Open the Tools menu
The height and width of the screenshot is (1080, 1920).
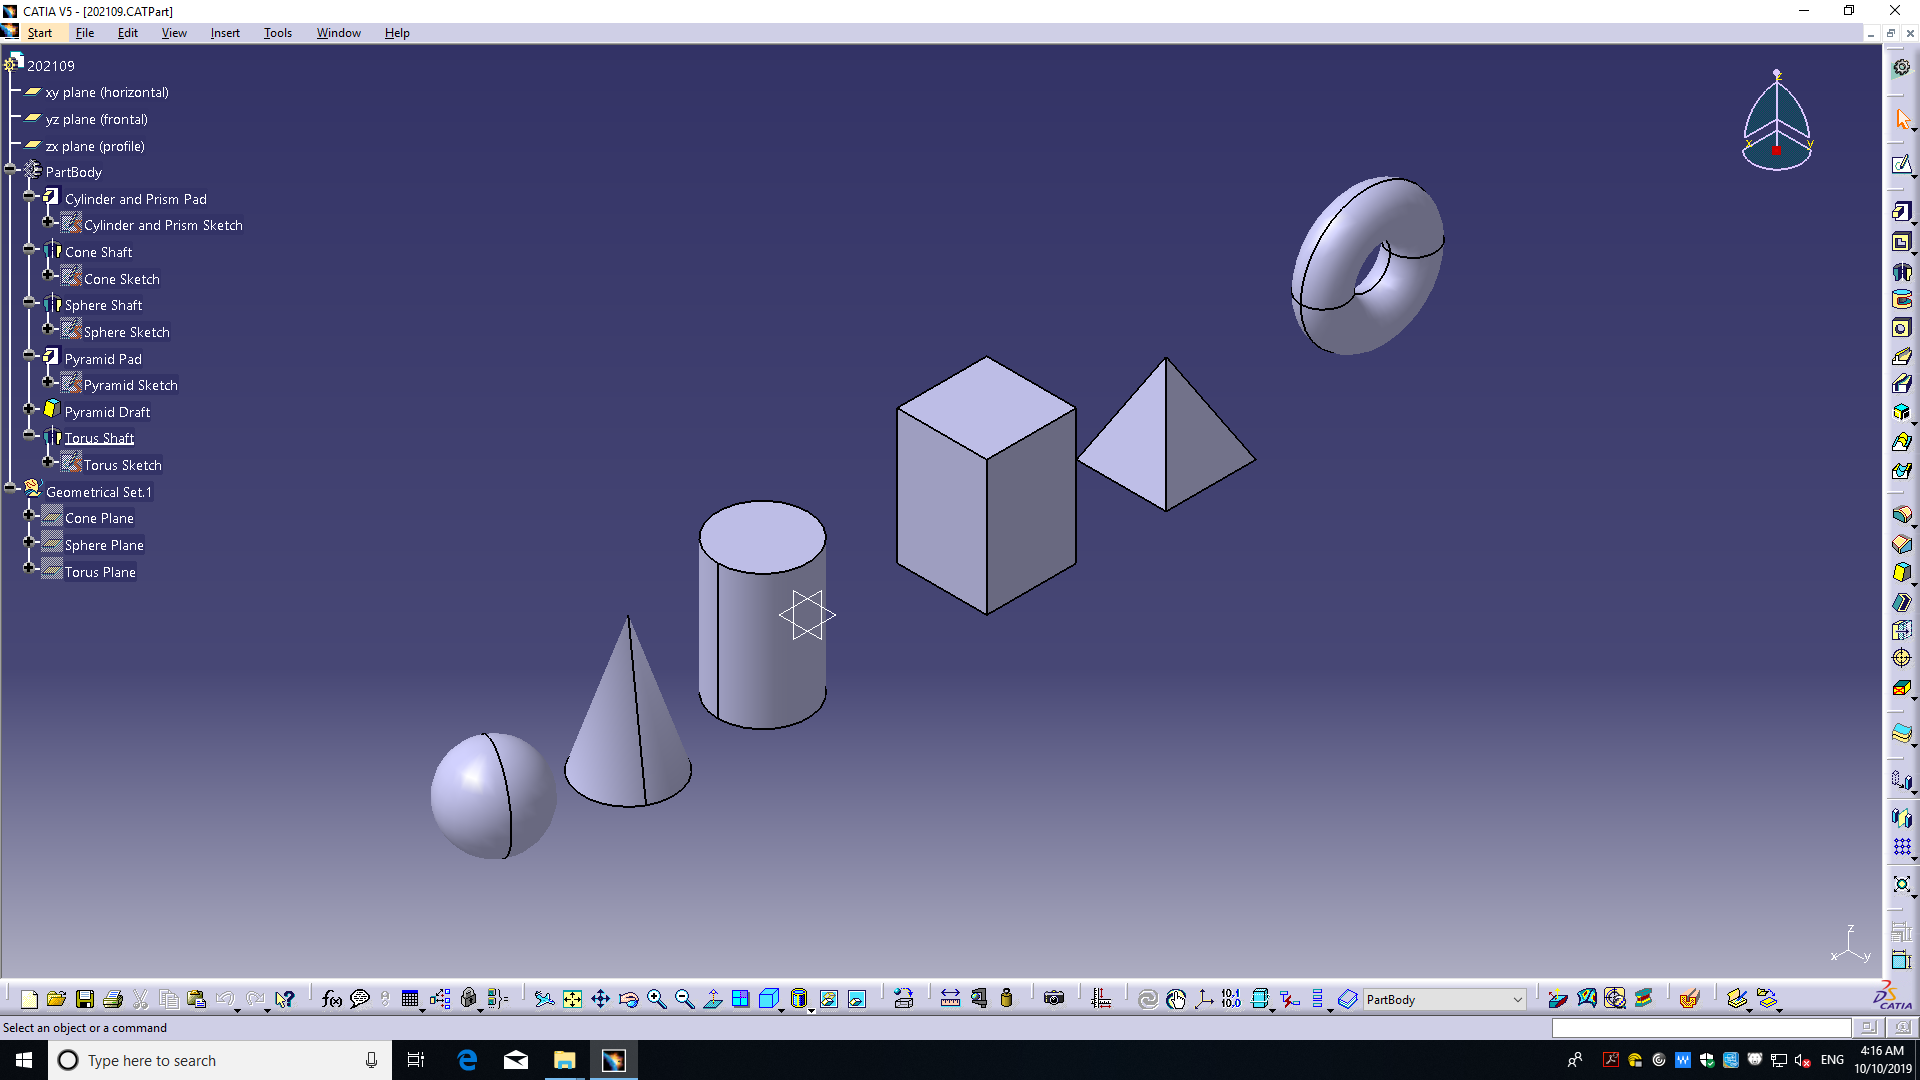coord(277,33)
